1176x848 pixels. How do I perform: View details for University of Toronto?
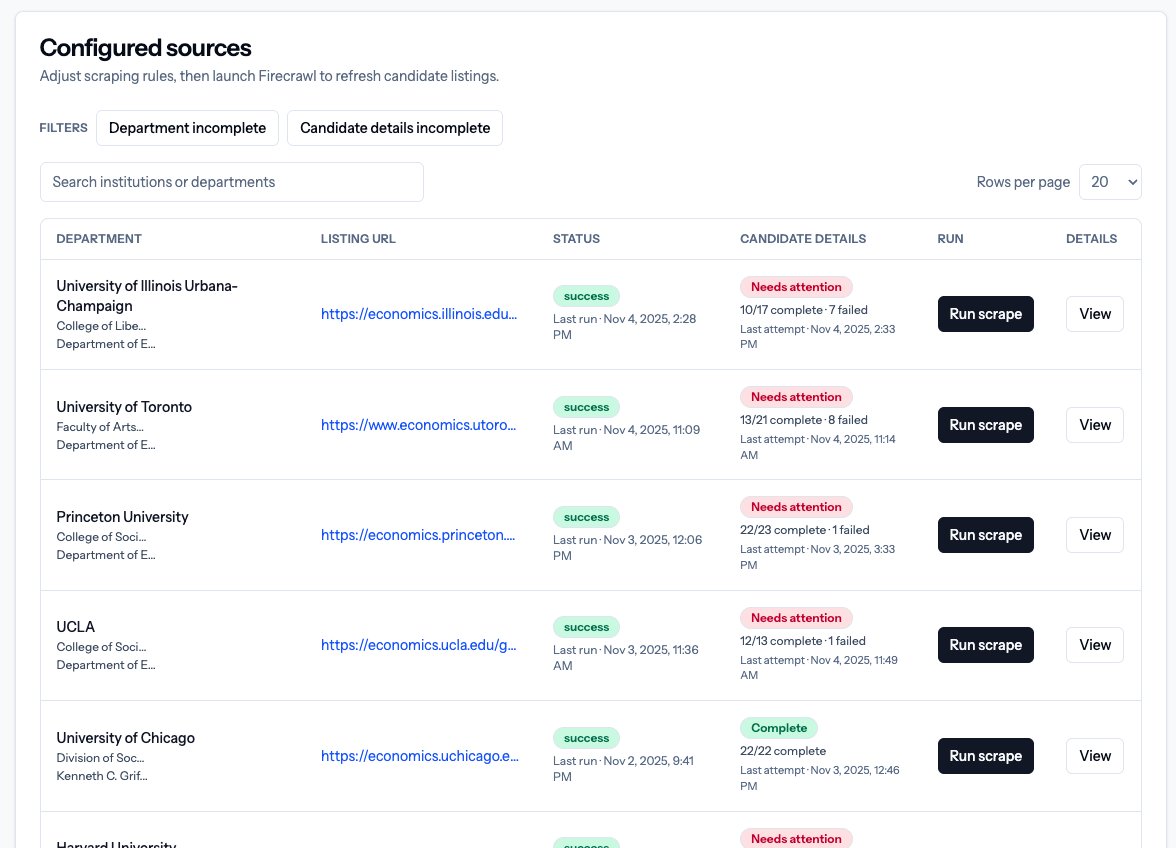pos(1095,425)
